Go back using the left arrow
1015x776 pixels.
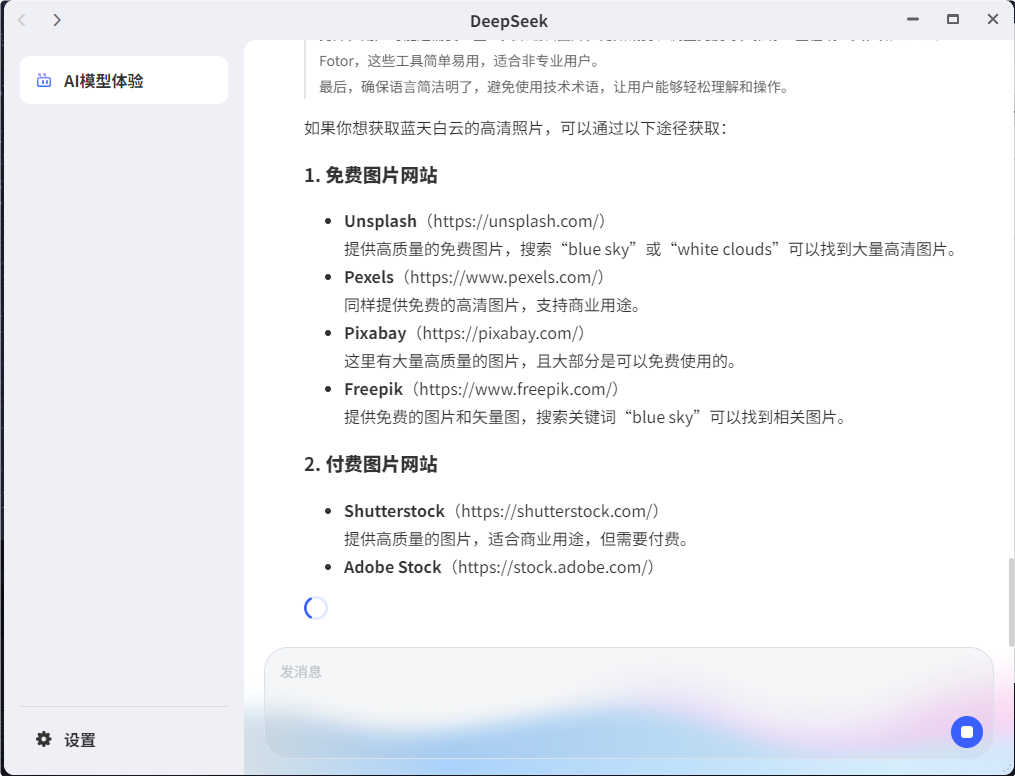[22, 20]
